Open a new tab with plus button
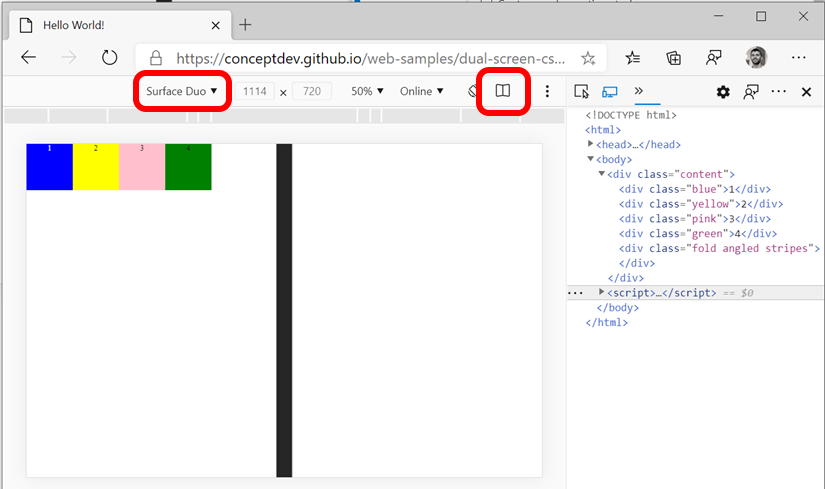 pos(245,25)
